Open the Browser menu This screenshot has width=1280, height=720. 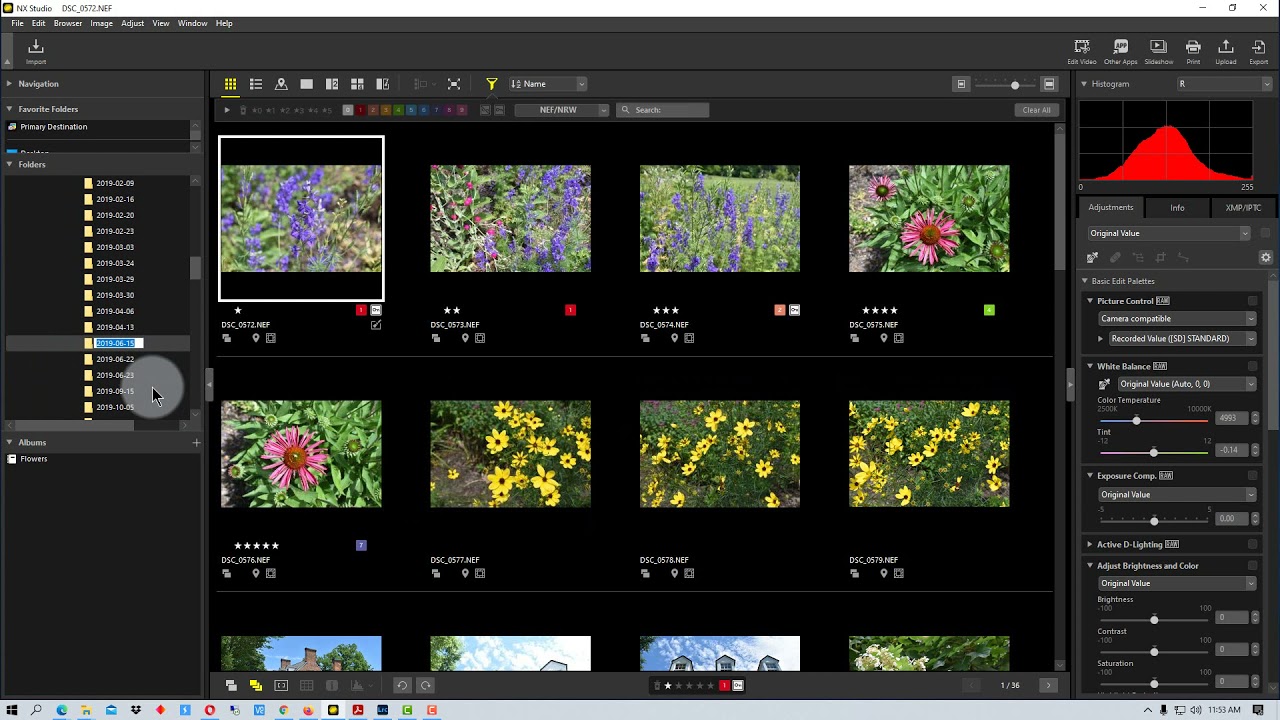tap(68, 23)
